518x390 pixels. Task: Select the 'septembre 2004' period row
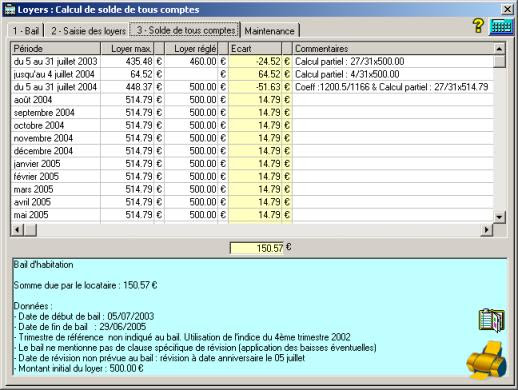click(252, 112)
